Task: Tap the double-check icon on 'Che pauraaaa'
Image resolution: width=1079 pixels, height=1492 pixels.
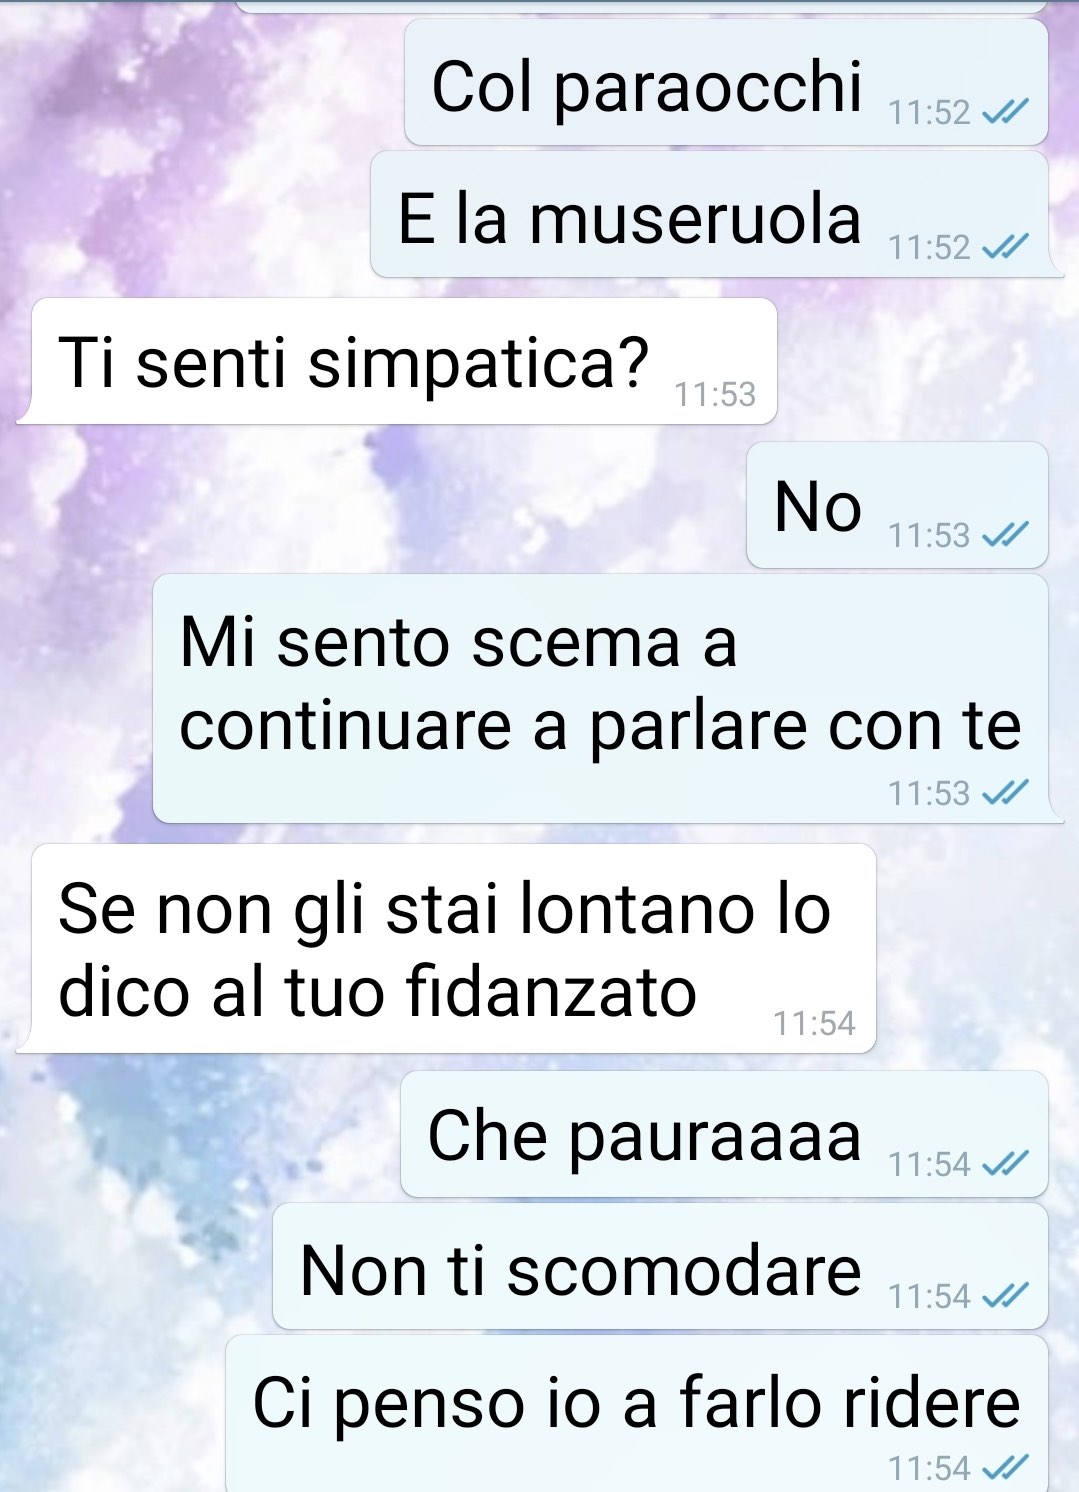Action: (x=1004, y=1164)
